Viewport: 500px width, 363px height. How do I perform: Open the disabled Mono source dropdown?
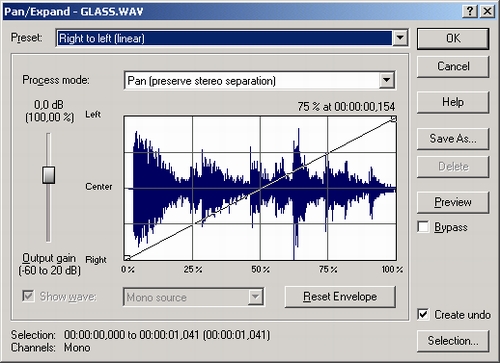pyautogui.click(x=255, y=297)
